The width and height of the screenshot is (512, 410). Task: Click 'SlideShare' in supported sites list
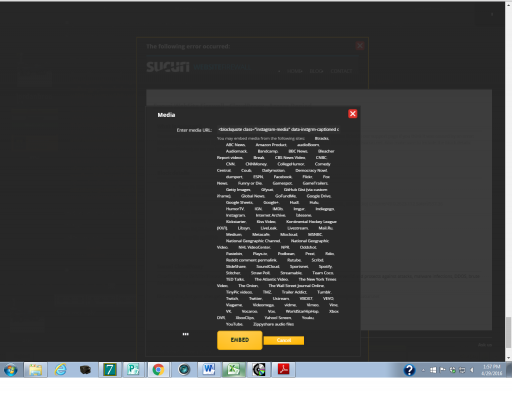point(236,267)
